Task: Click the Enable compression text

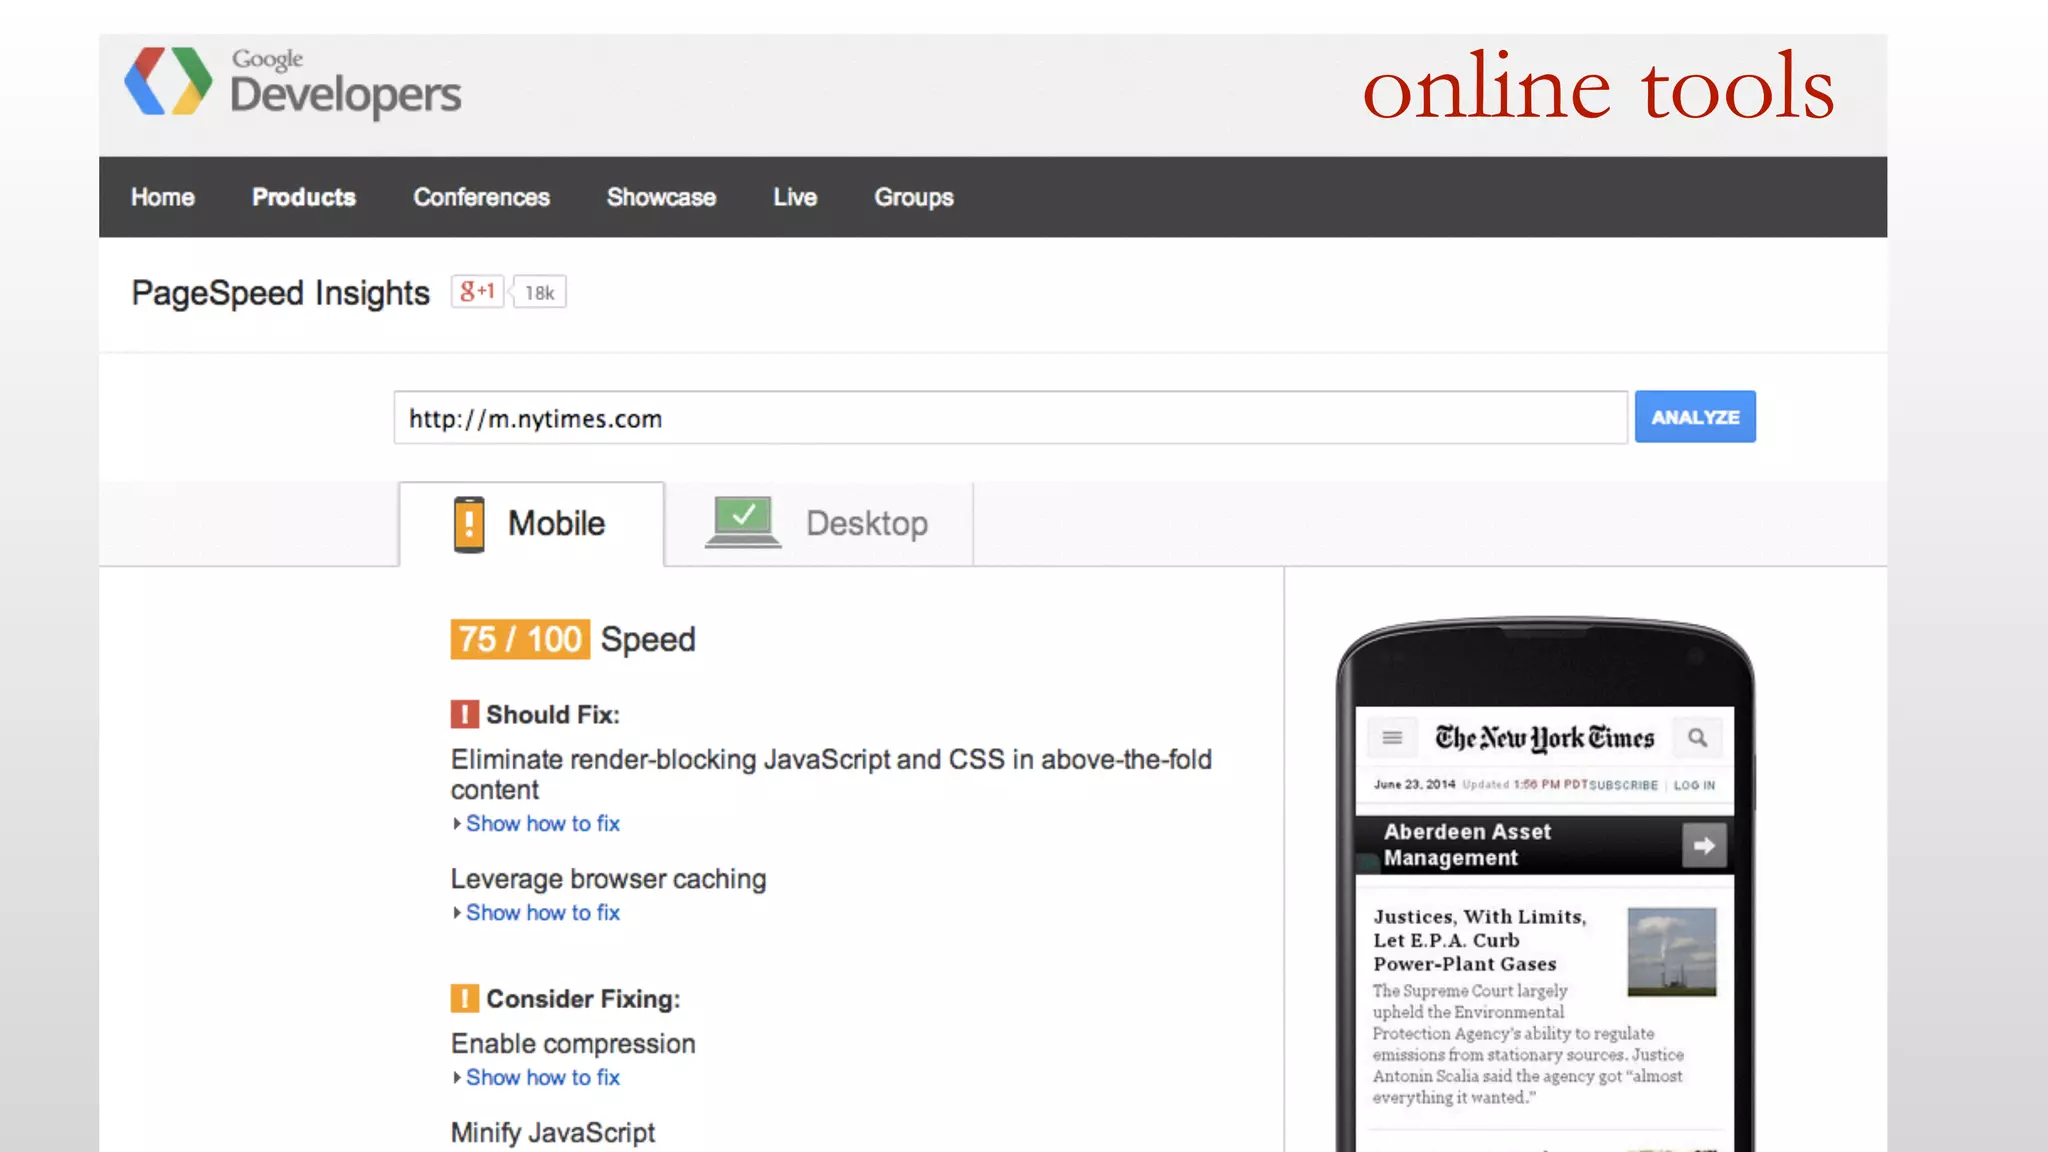Action: pos(573,1044)
